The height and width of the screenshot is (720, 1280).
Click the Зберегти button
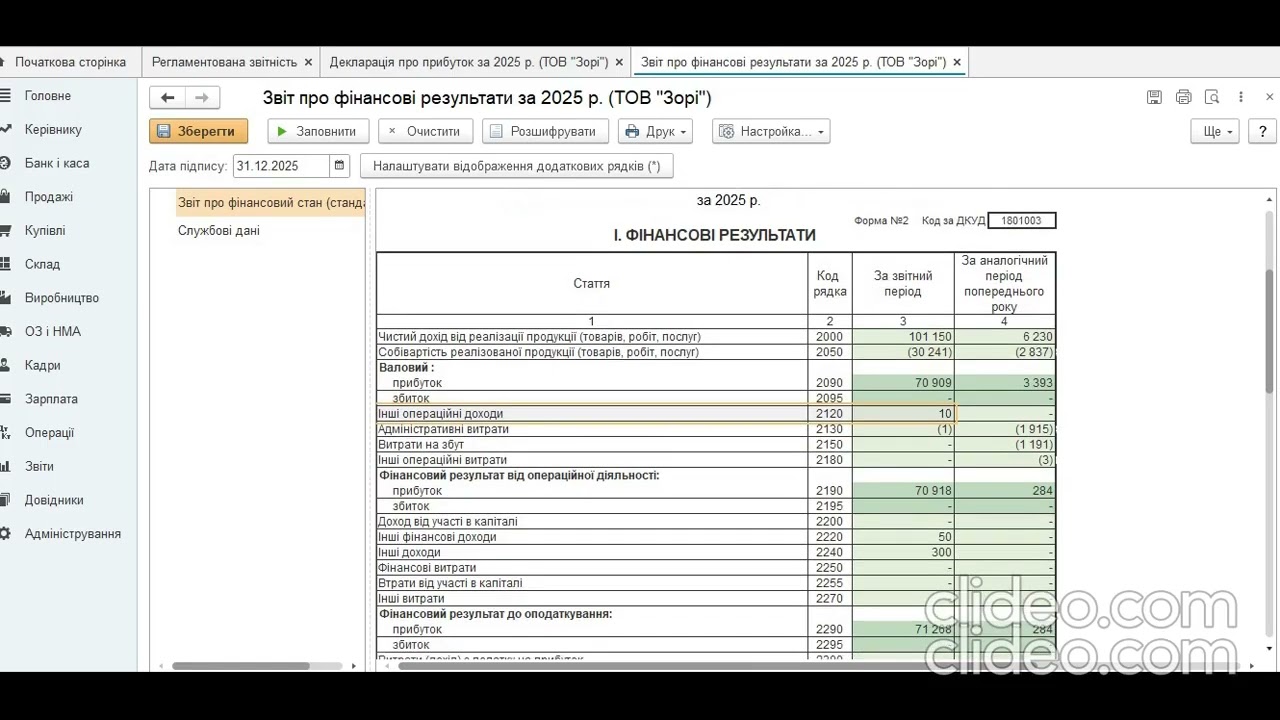click(199, 131)
